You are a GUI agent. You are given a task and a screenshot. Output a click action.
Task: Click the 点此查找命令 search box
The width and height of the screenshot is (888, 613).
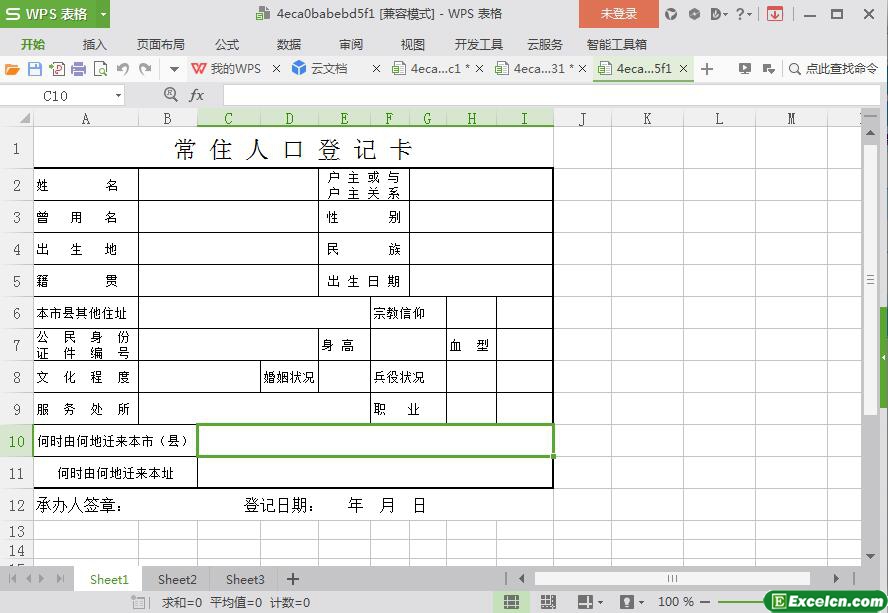pos(840,69)
